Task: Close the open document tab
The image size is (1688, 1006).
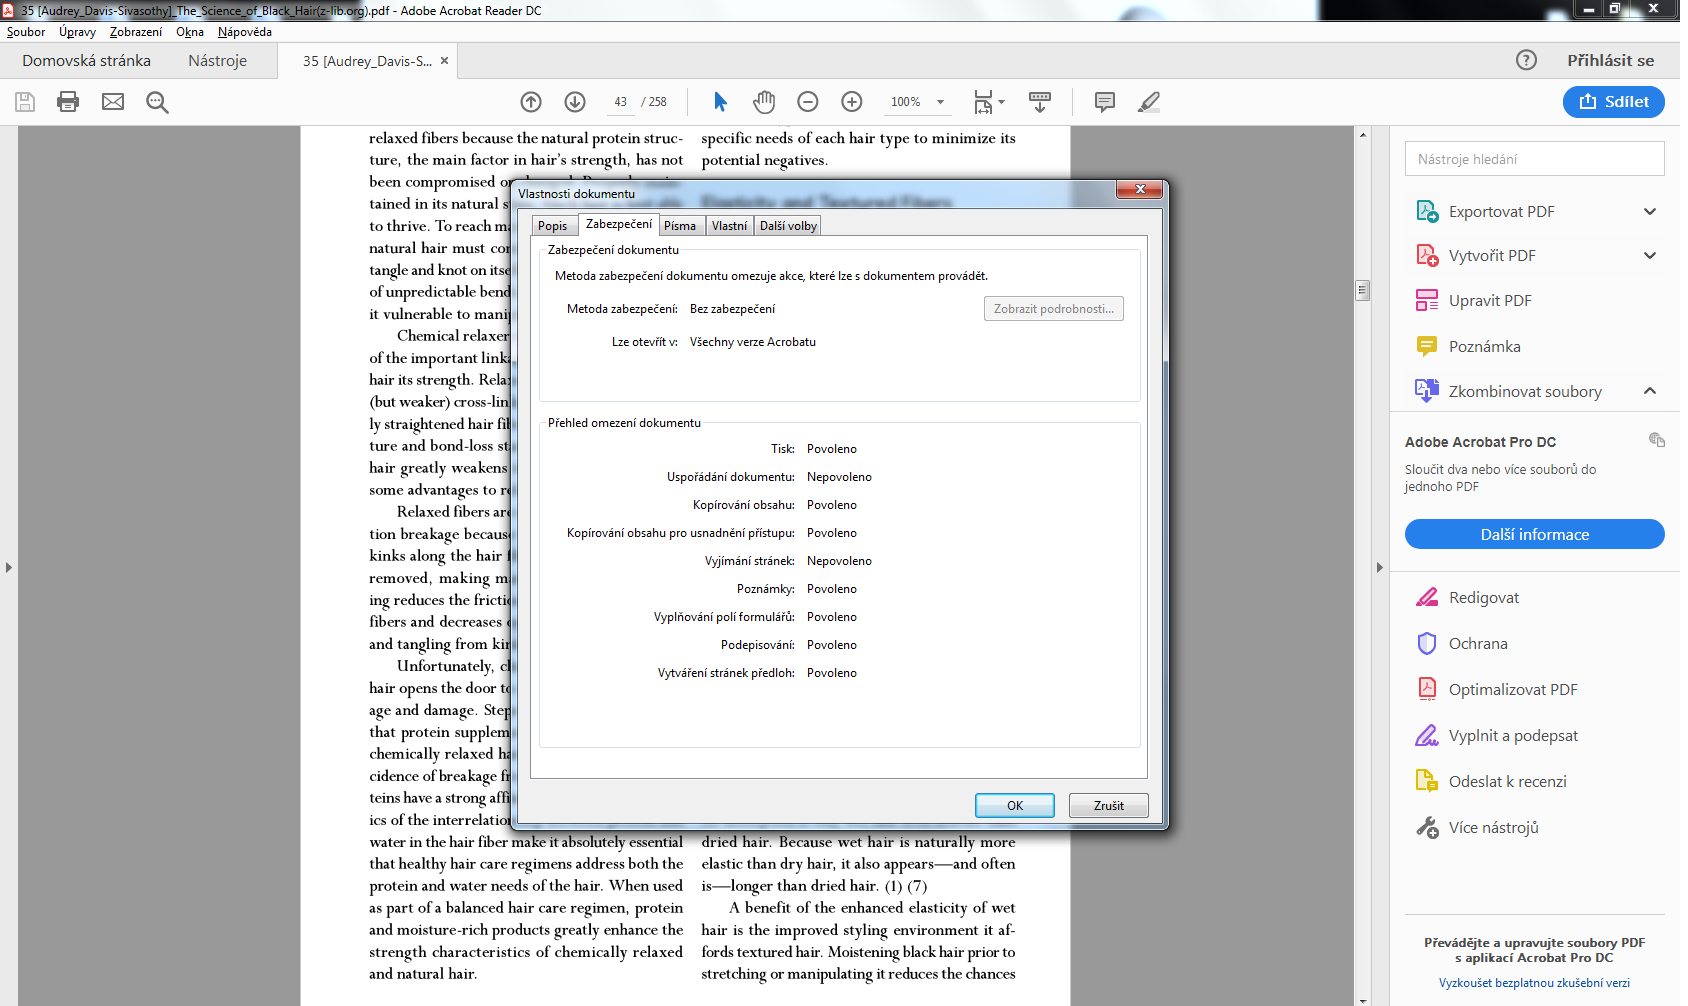Action: click(x=445, y=61)
